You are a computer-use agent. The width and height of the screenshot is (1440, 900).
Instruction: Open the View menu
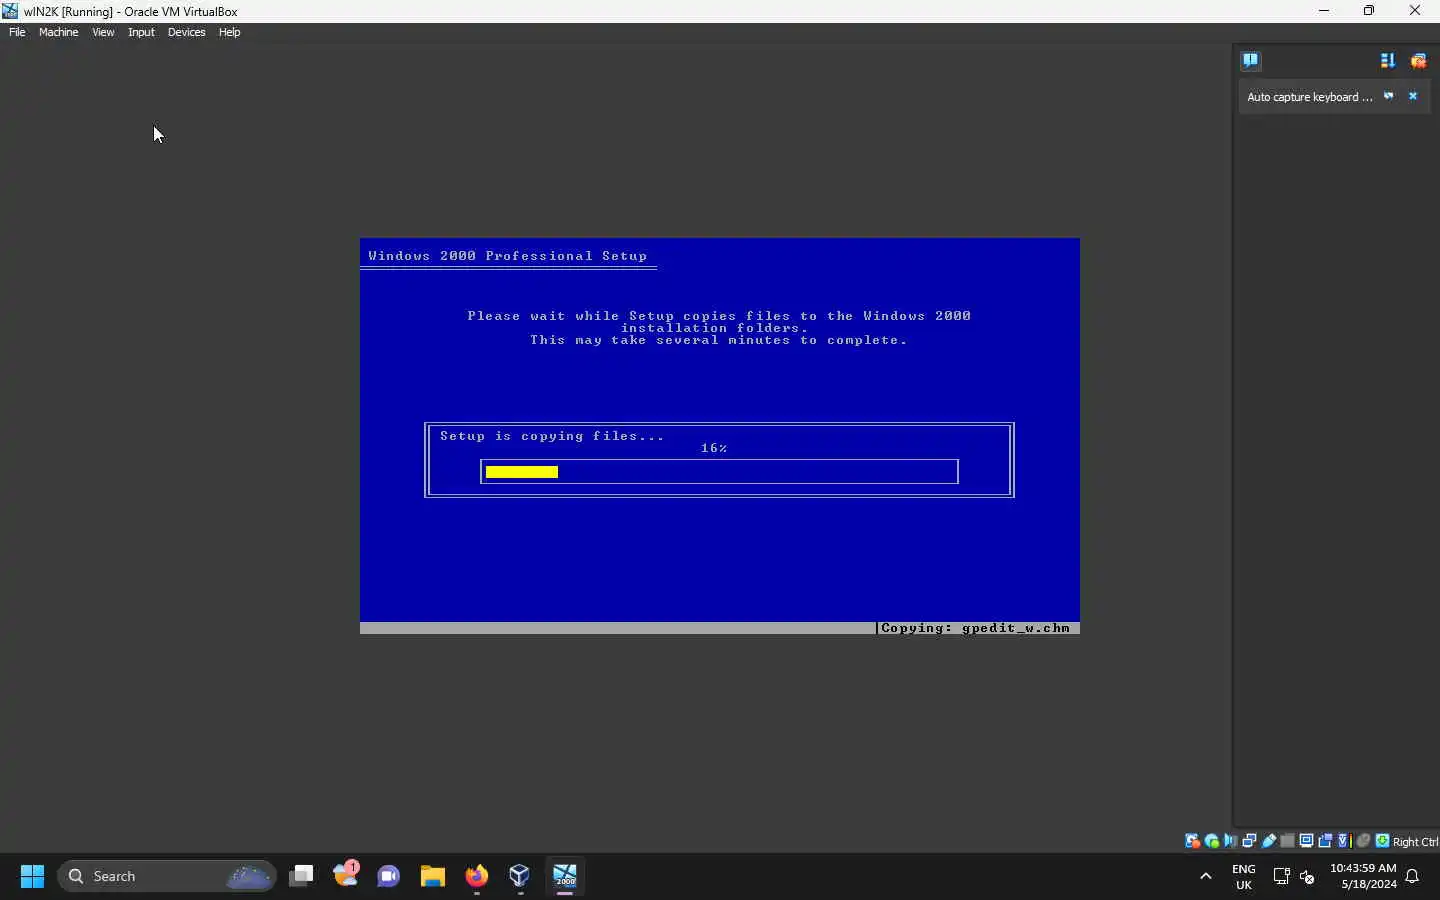(x=103, y=32)
